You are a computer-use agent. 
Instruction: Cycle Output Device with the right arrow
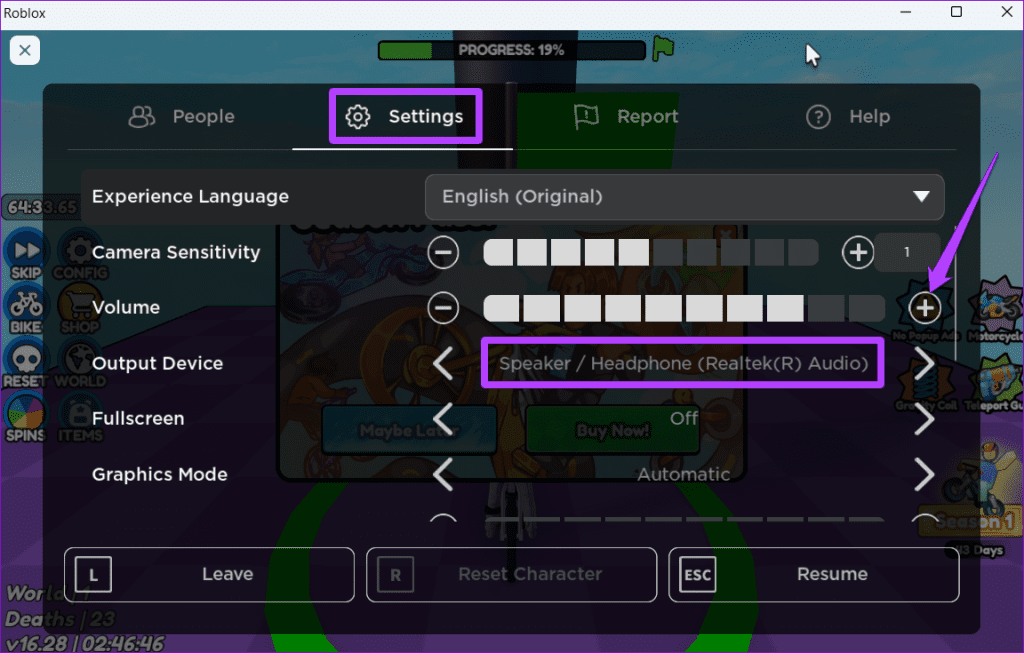tap(924, 363)
